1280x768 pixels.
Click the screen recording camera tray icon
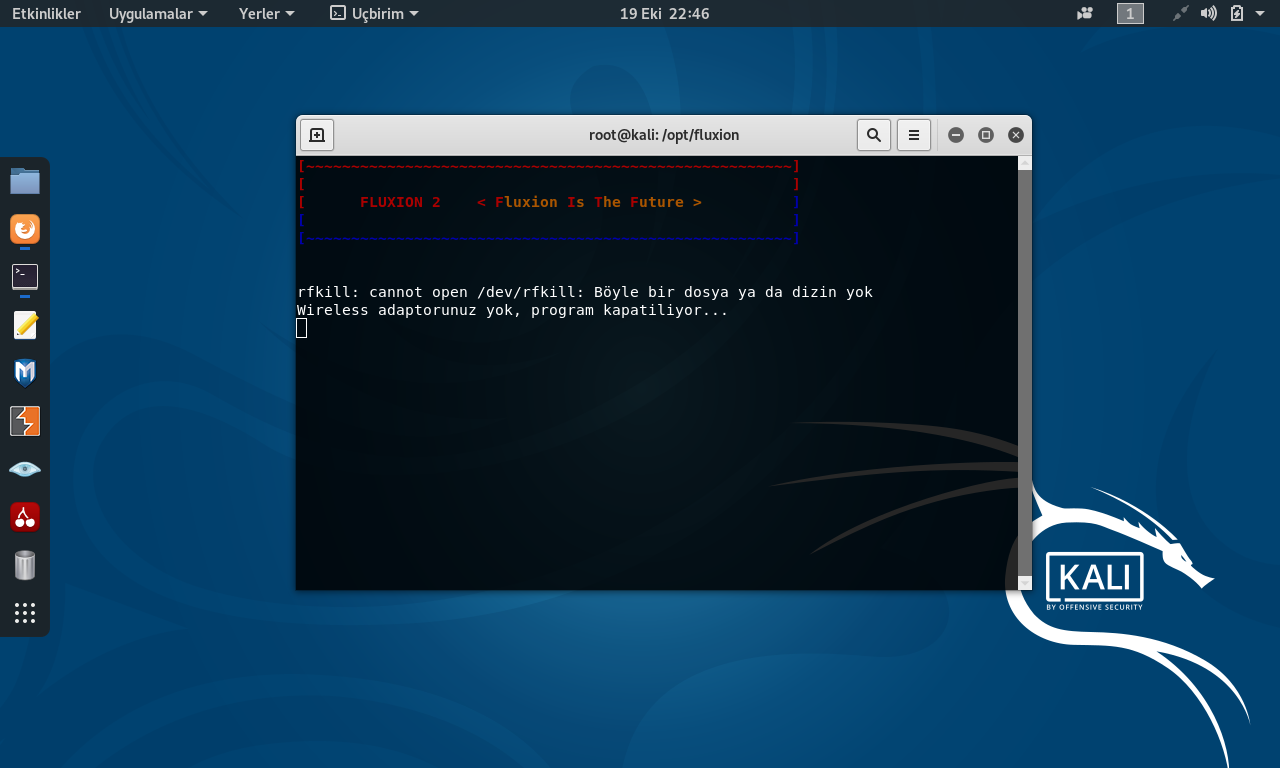coord(1085,13)
